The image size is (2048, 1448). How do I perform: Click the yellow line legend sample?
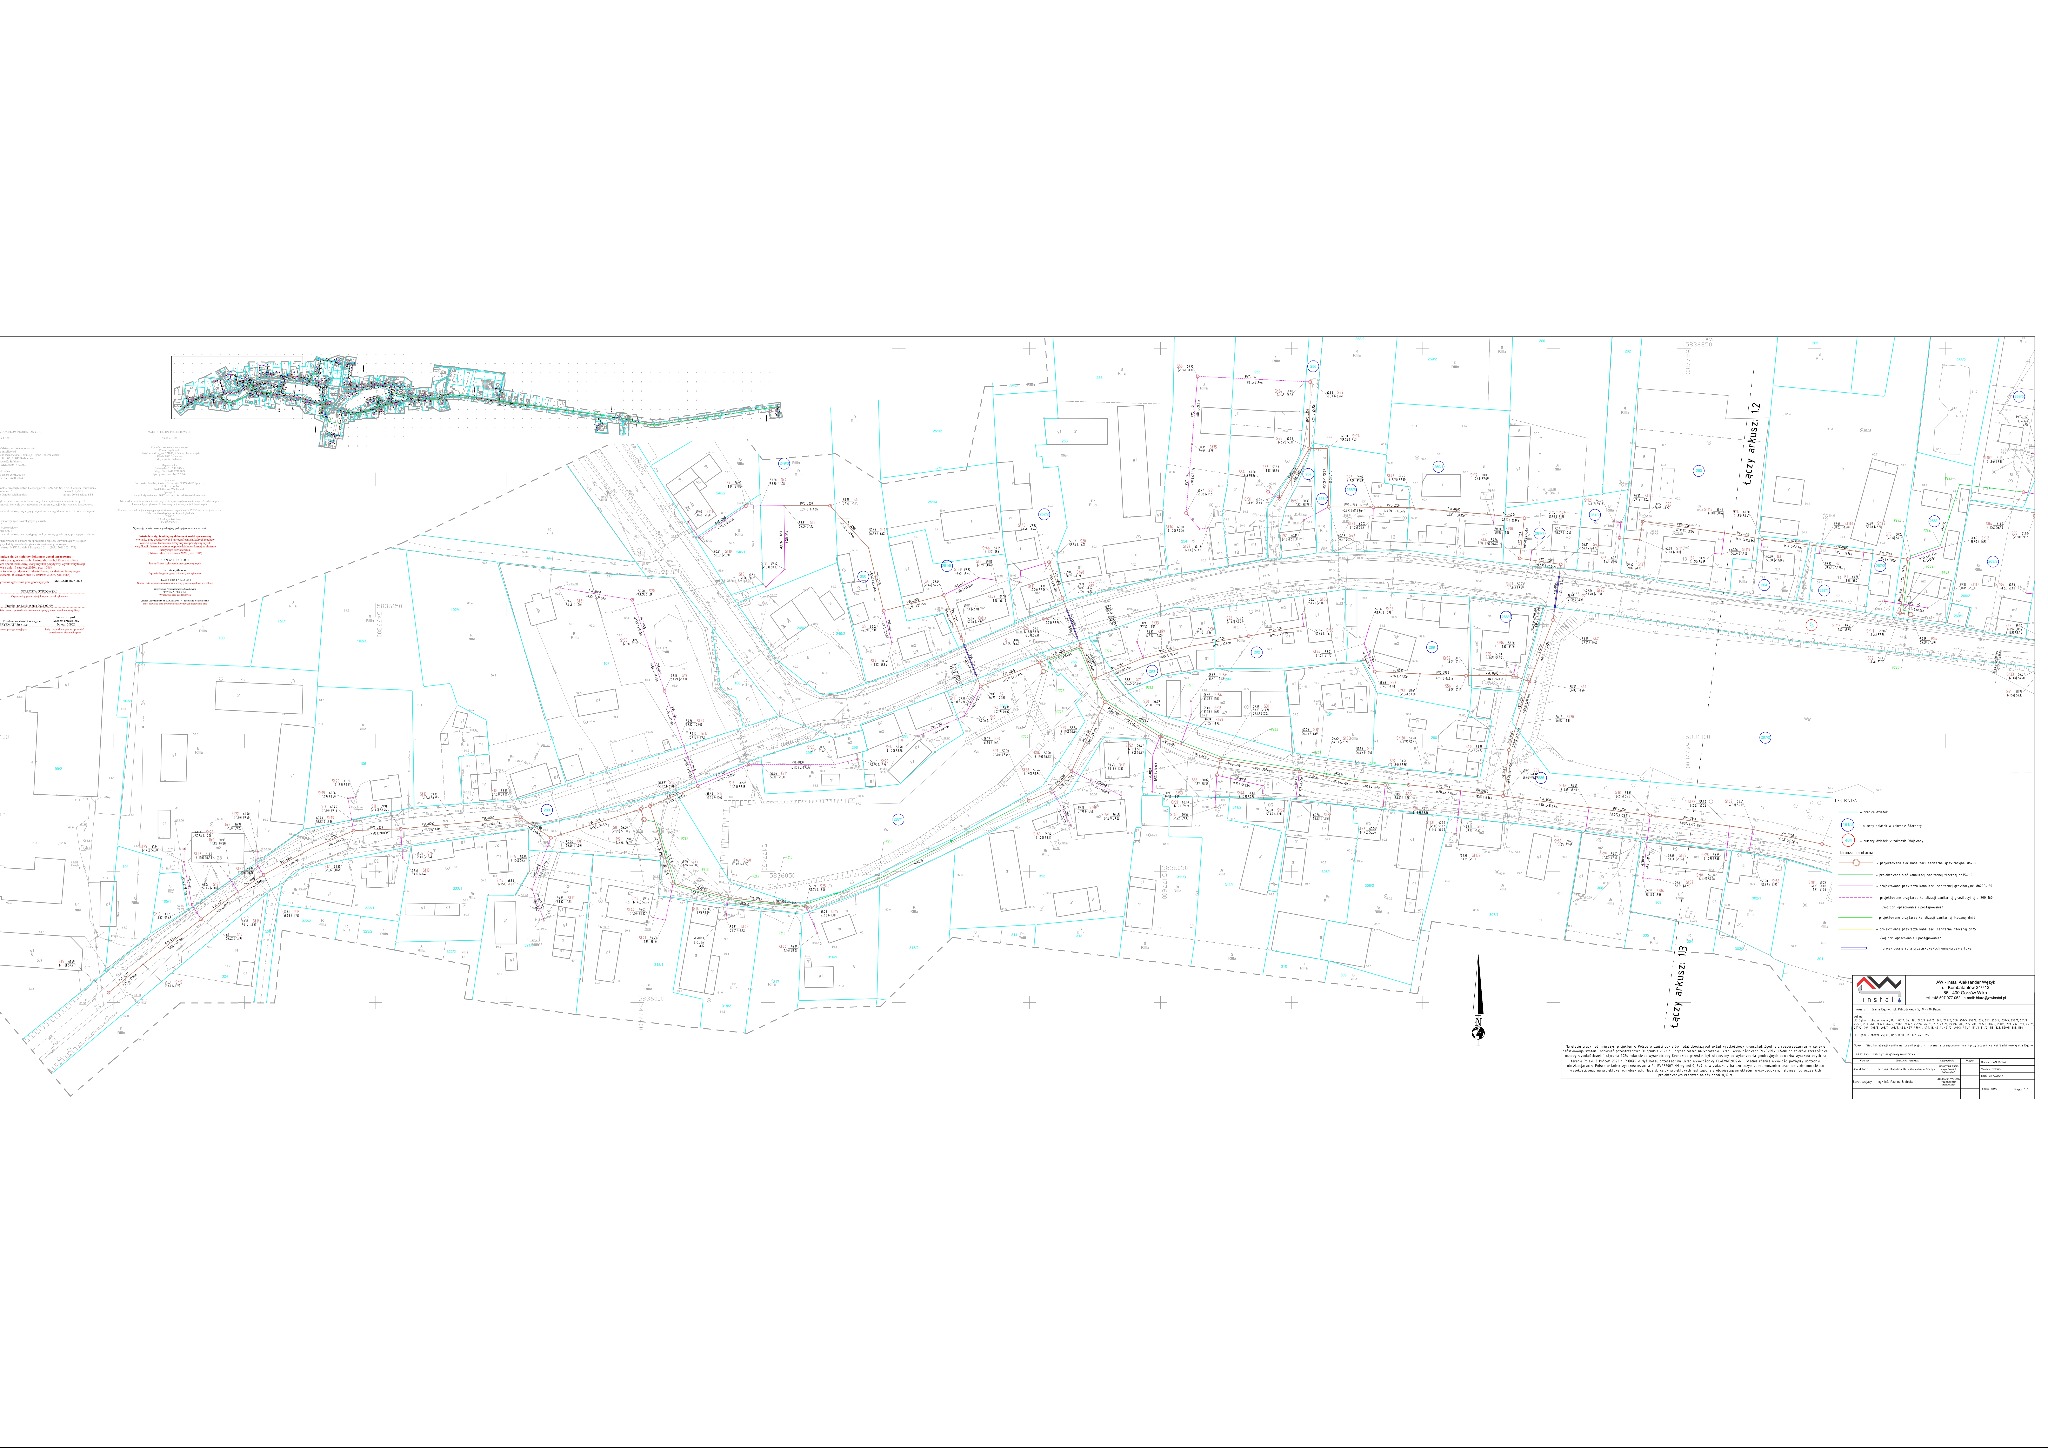pos(1855,929)
